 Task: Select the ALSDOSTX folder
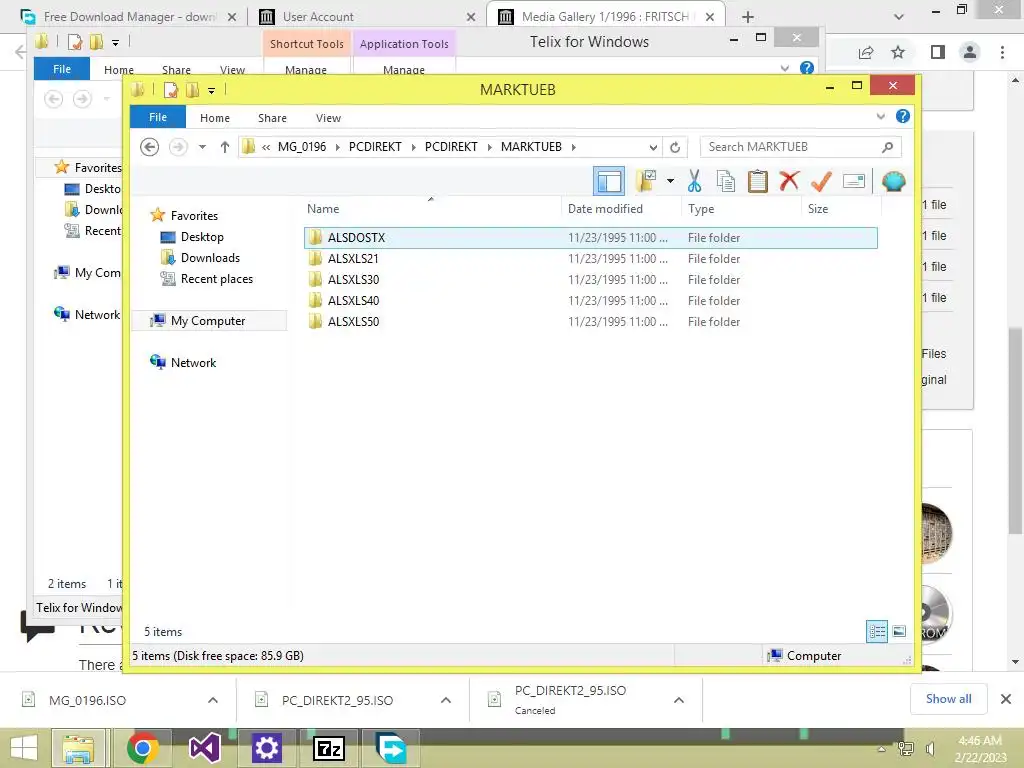(x=590, y=238)
